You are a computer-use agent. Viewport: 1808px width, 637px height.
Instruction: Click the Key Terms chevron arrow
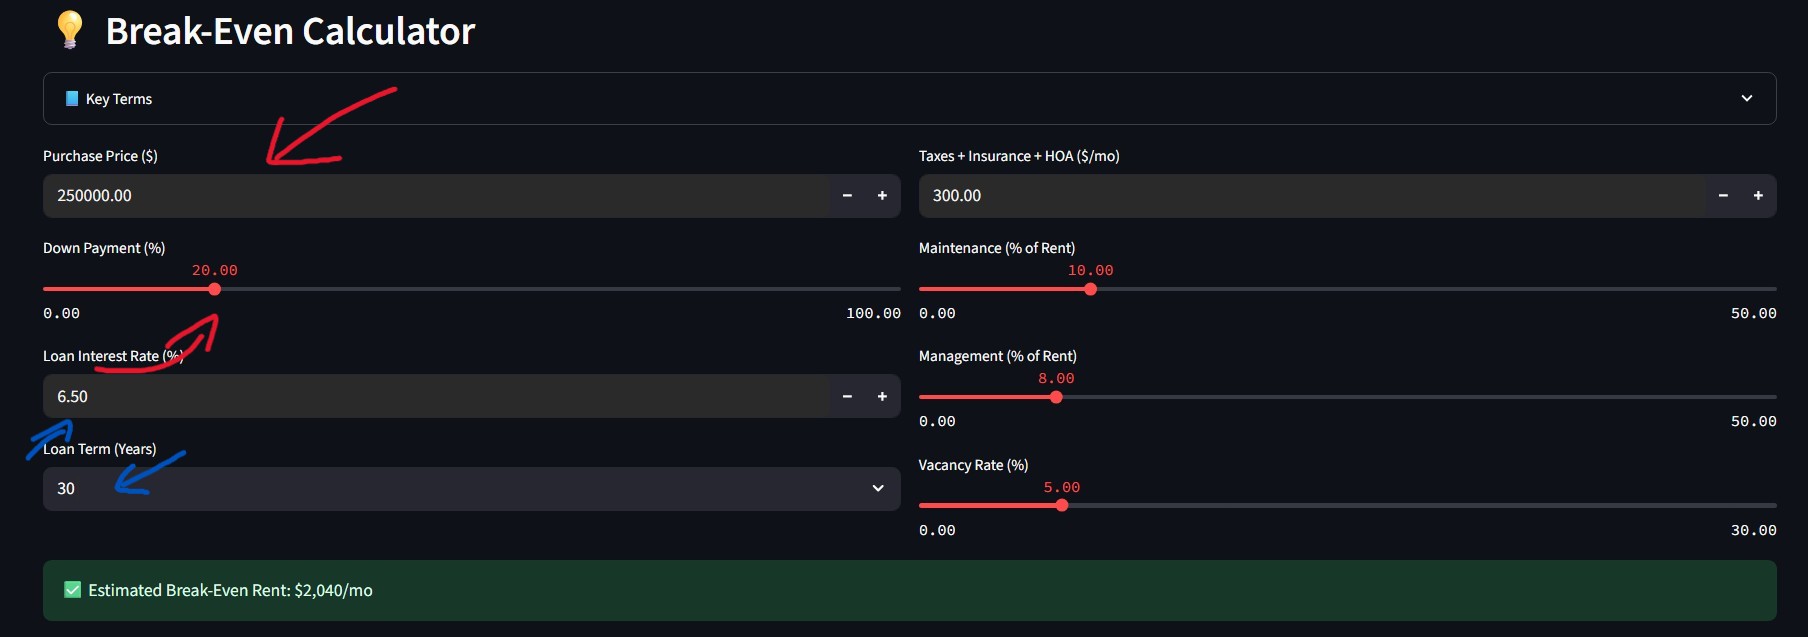click(1747, 99)
